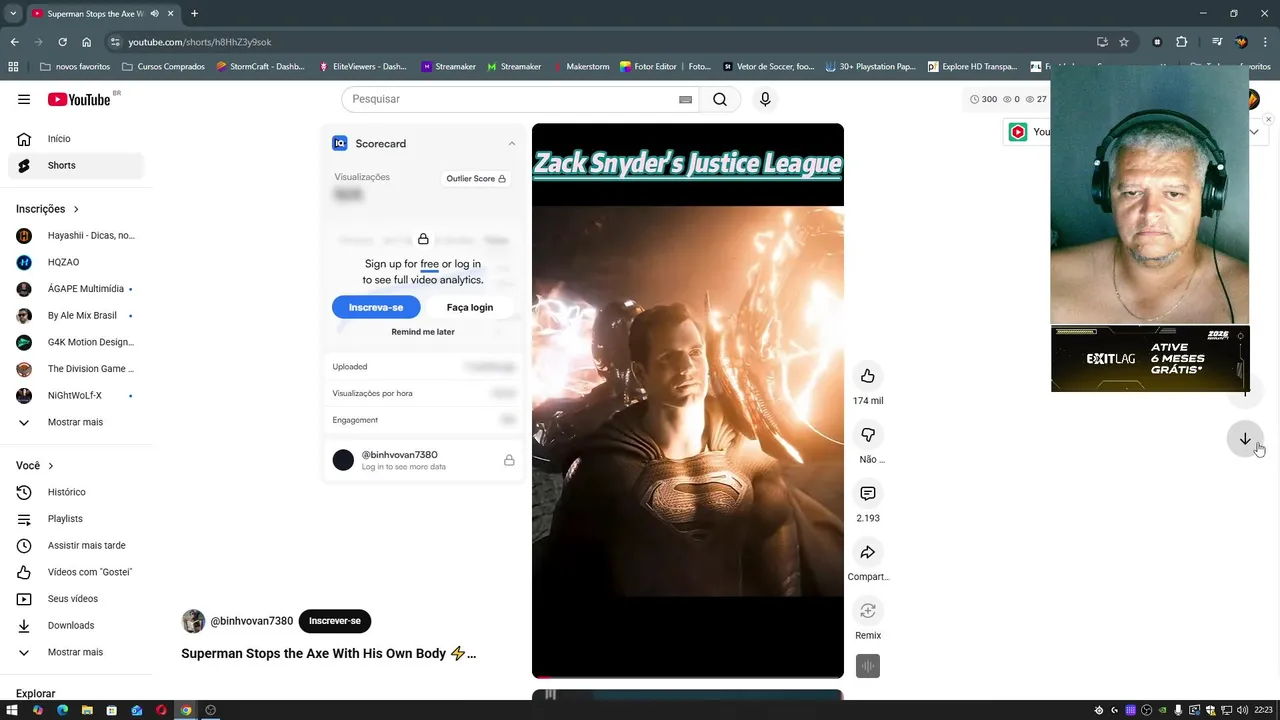Open Hayashii - Dicas channel subscription
The height and width of the screenshot is (720, 1280).
coord(76,236)
